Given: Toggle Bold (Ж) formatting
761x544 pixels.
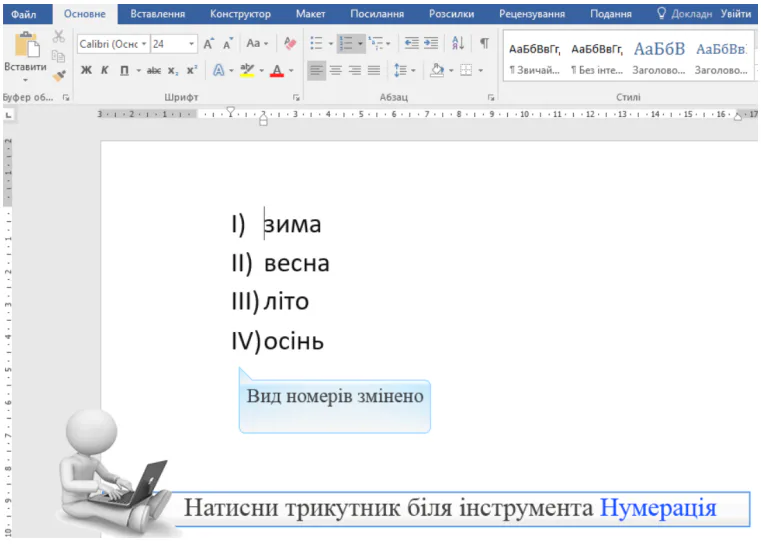Looking at the screenshot, I should click(86, 71).
